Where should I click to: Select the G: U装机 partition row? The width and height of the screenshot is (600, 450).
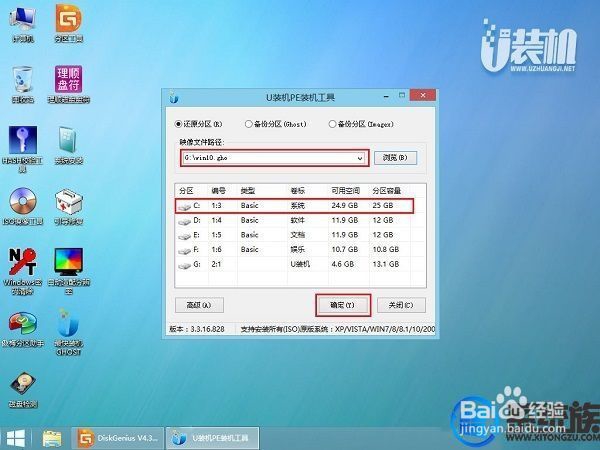coord(300,264)
